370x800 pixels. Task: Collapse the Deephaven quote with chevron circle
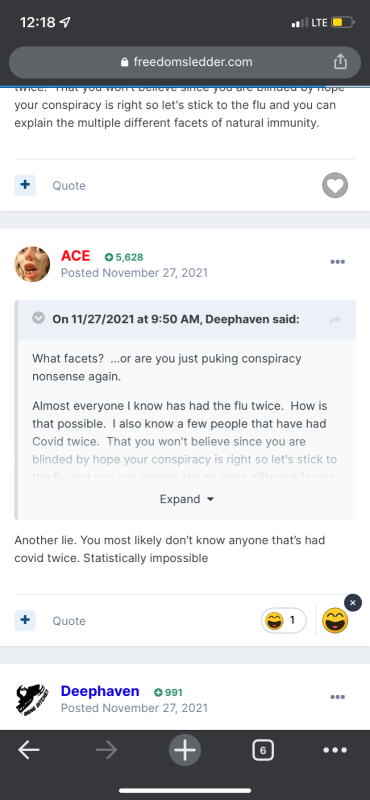[38, 319]
